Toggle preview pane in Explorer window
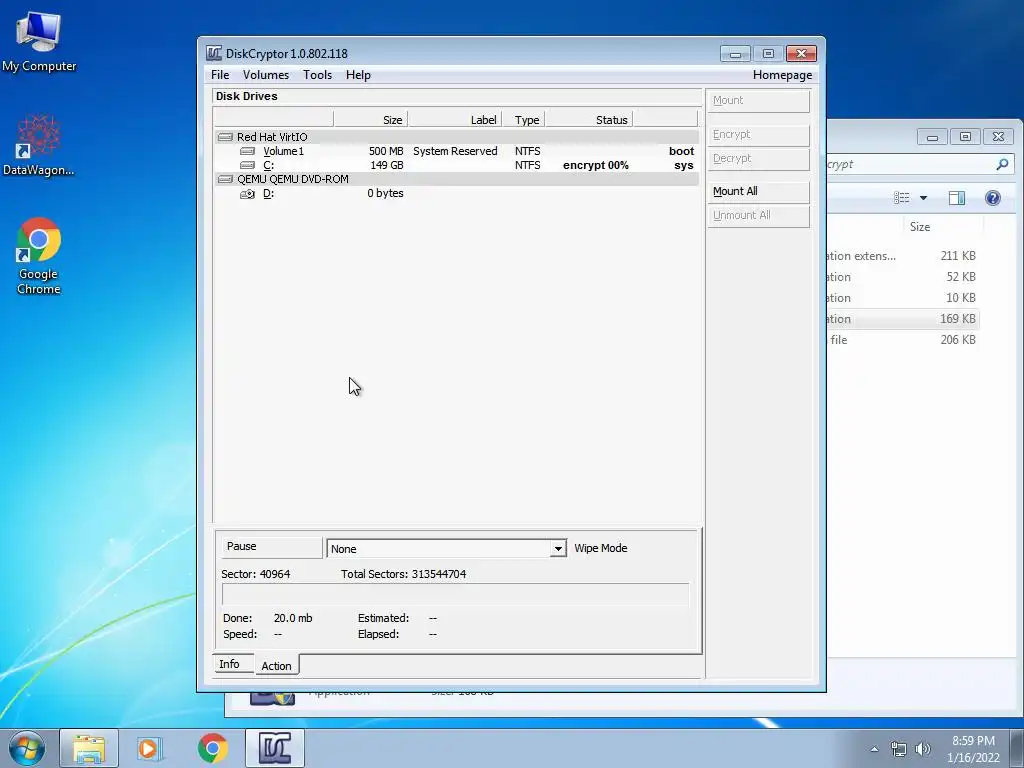This screenshot has width=1024, height=768. click(x=957, y=198)
